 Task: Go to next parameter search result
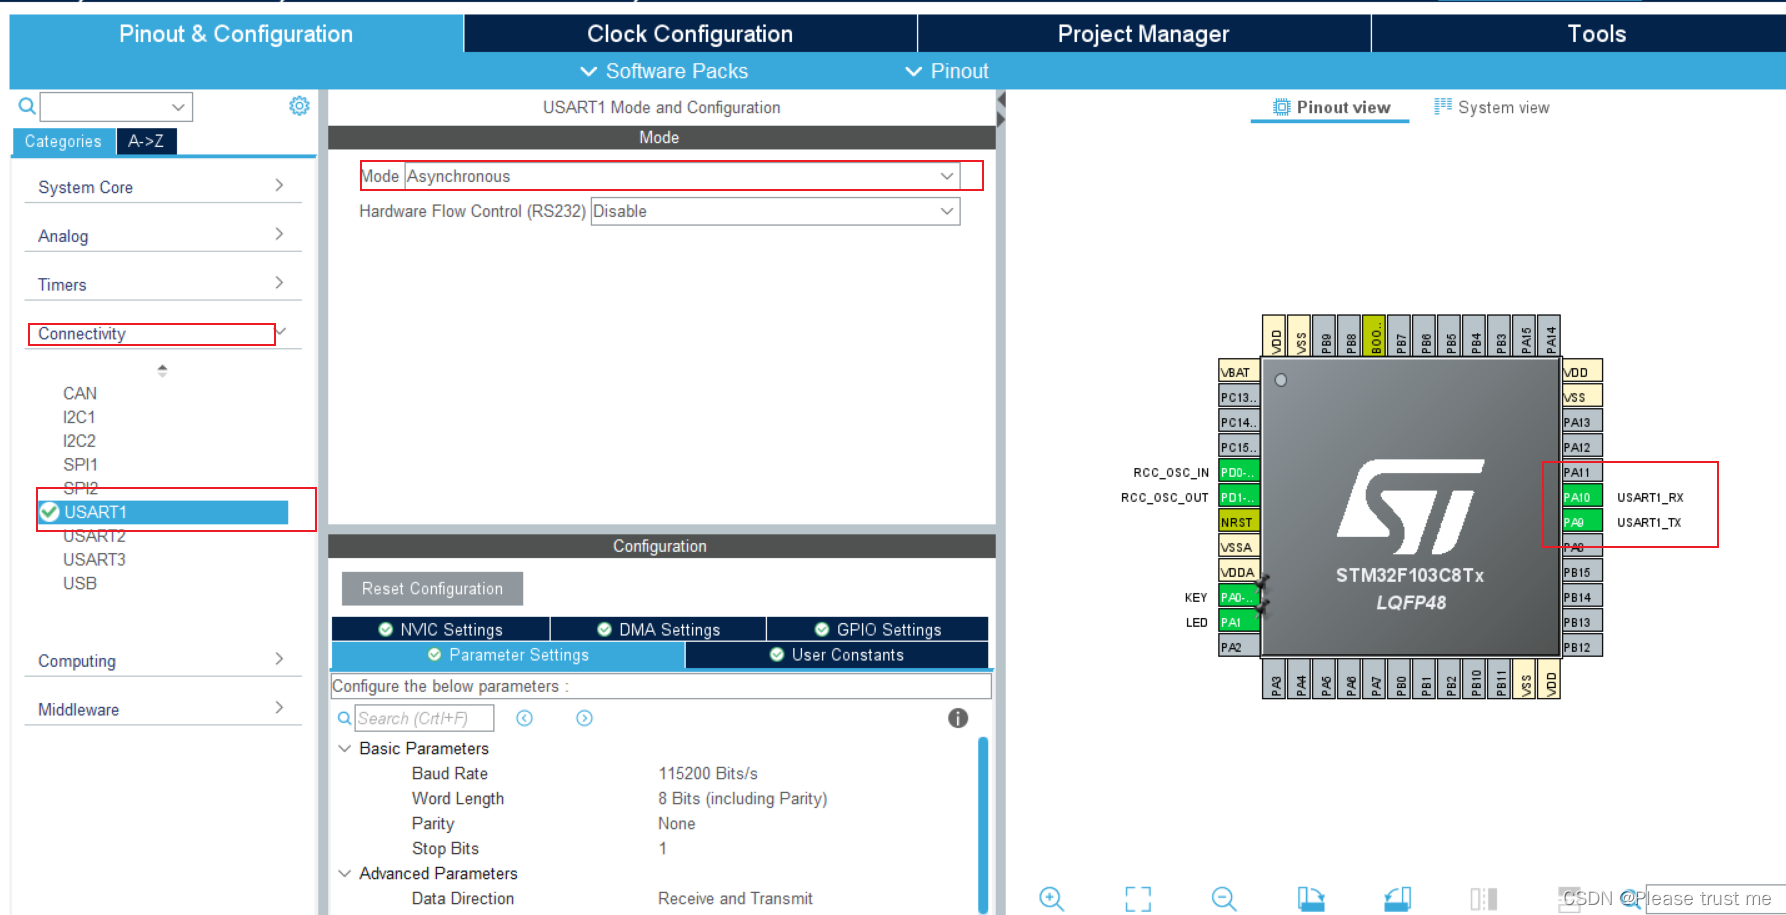click(585, 718)
